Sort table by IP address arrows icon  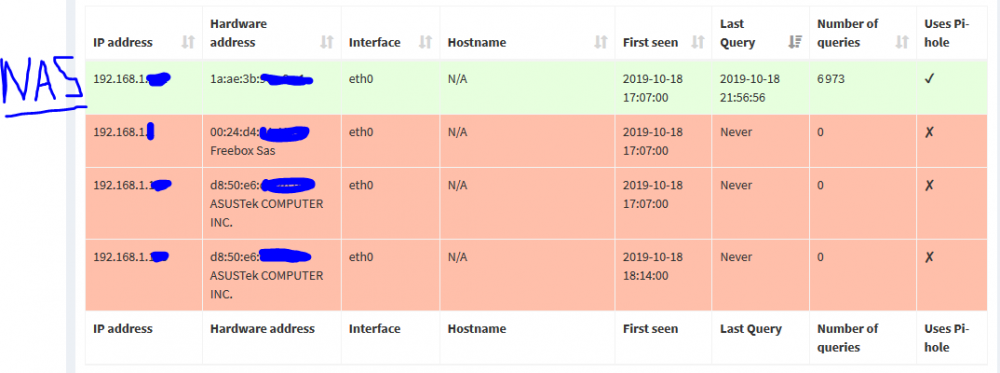[188, 43]
